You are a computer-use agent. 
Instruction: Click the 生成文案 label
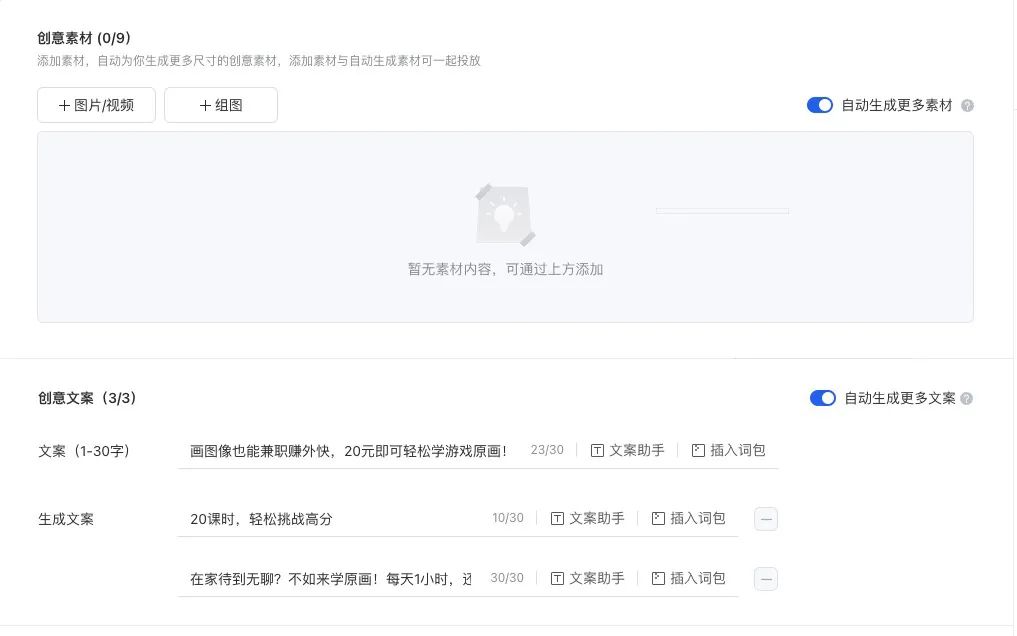pyautogui.click(x=66, y=519)
